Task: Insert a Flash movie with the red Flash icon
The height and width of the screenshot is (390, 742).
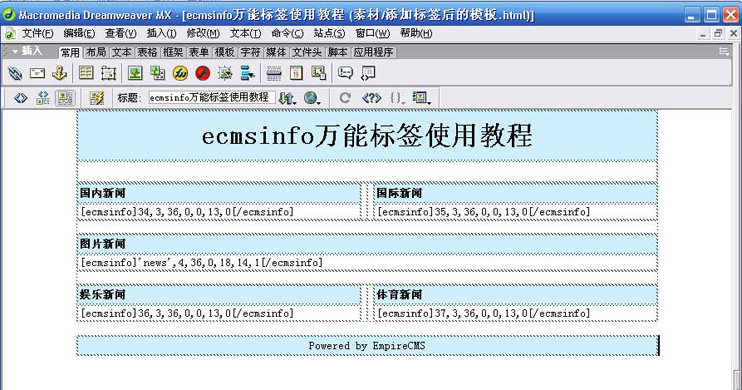Action: (x=203, y=73)
